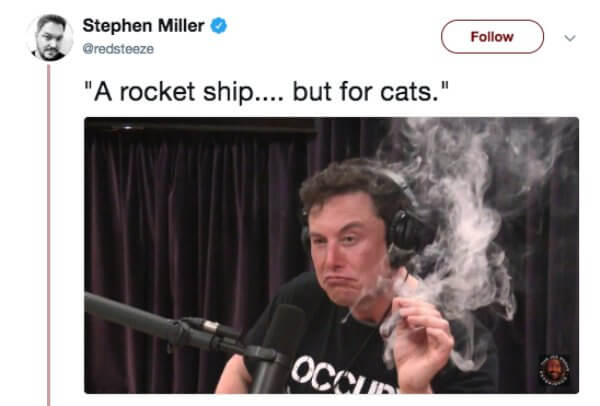
Task: Click the blue verified checkmark badge
Action: pyautogui.click(x=219, y=26)
